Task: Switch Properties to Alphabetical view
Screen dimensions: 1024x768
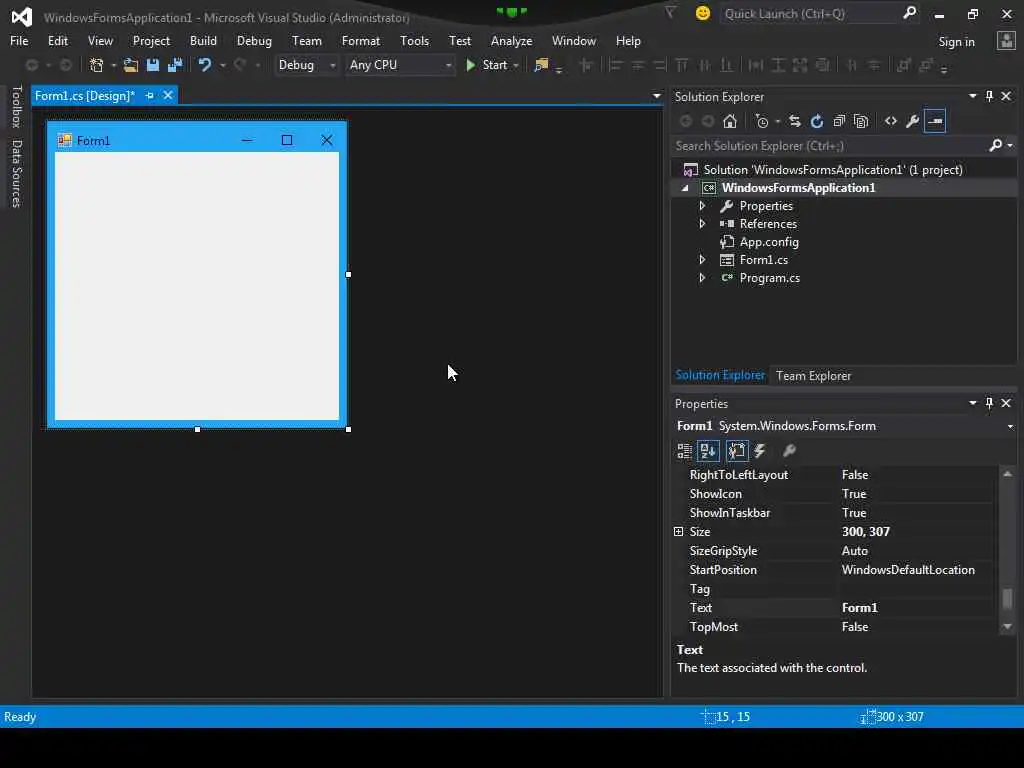Action: coord(709,451)
